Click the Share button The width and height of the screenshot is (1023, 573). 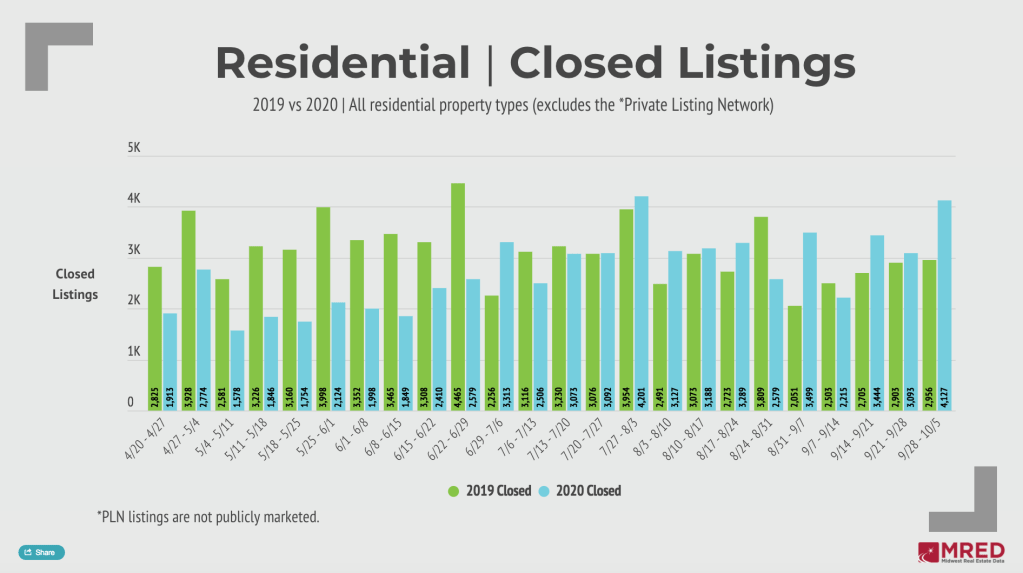click(x=41, y=552)
